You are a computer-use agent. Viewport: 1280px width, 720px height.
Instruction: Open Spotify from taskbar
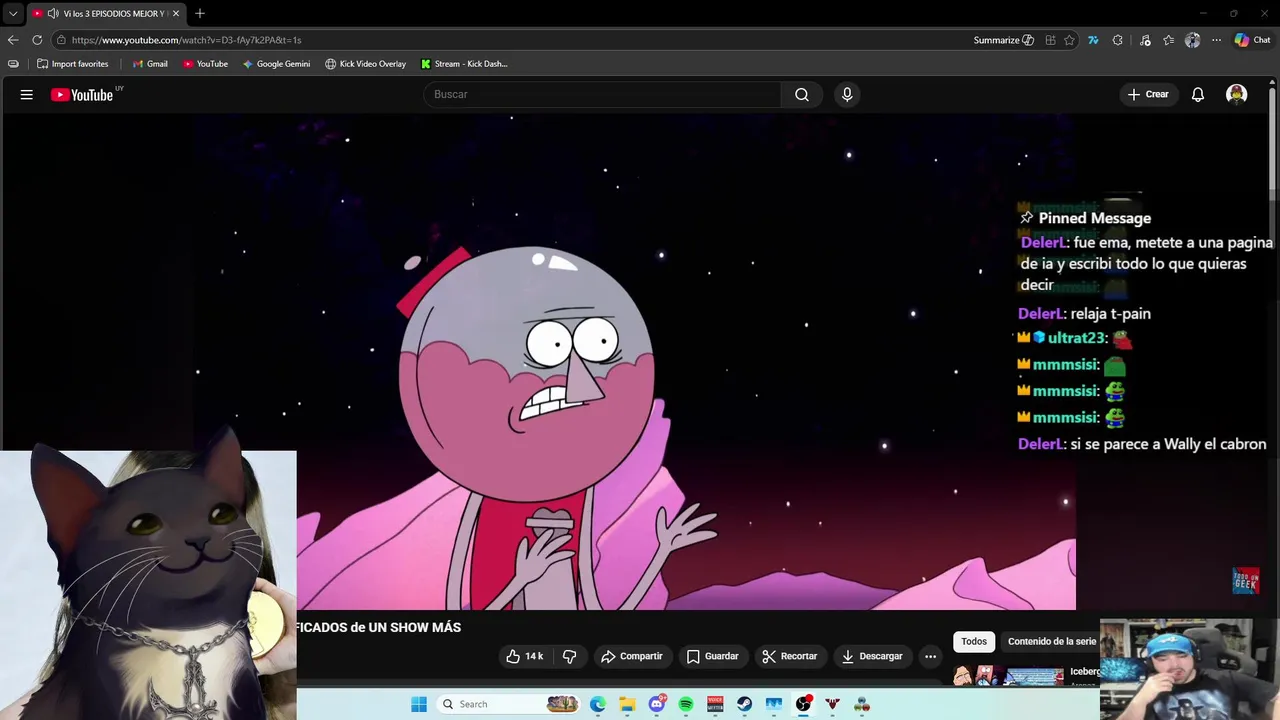click(686, 704)
